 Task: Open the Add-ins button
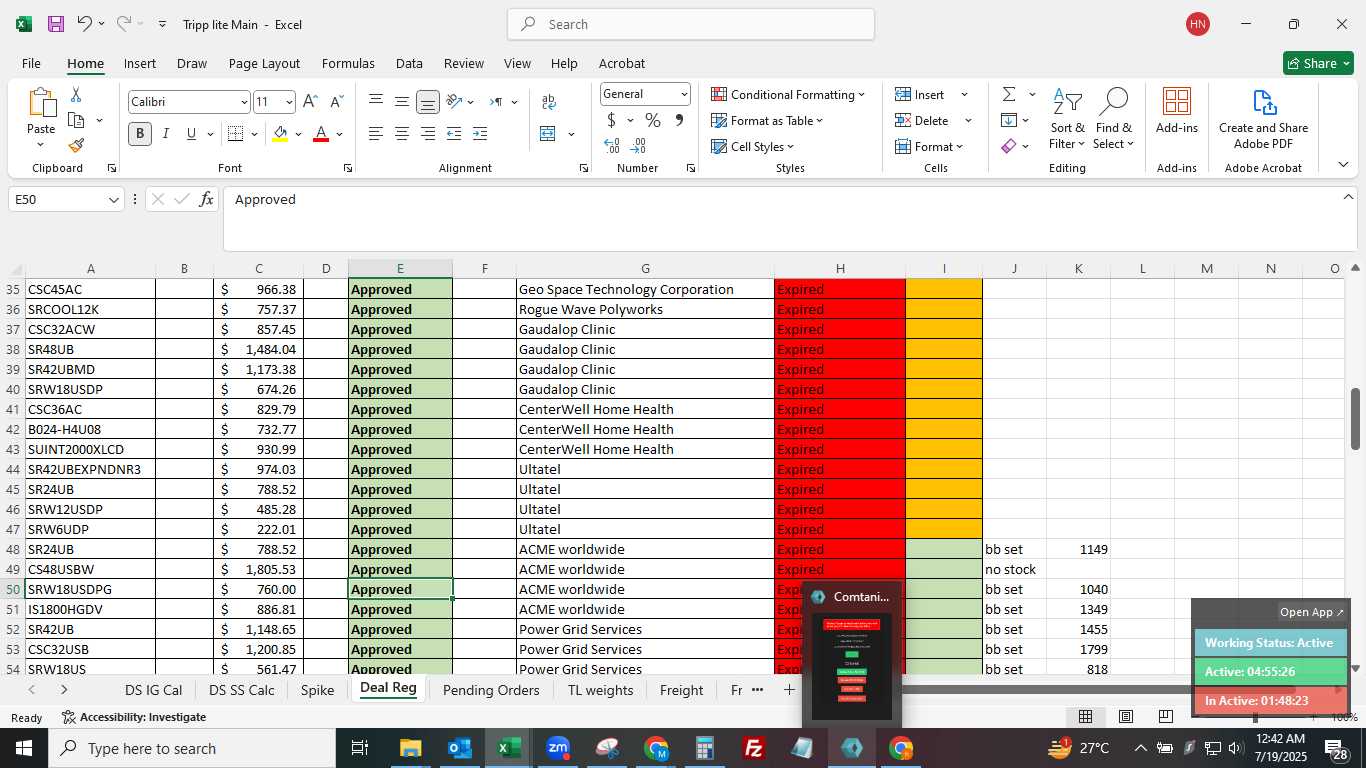point(1177,111)
